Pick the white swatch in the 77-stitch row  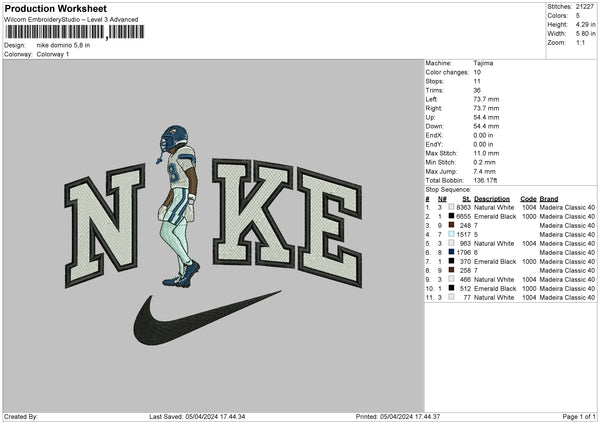451,297
